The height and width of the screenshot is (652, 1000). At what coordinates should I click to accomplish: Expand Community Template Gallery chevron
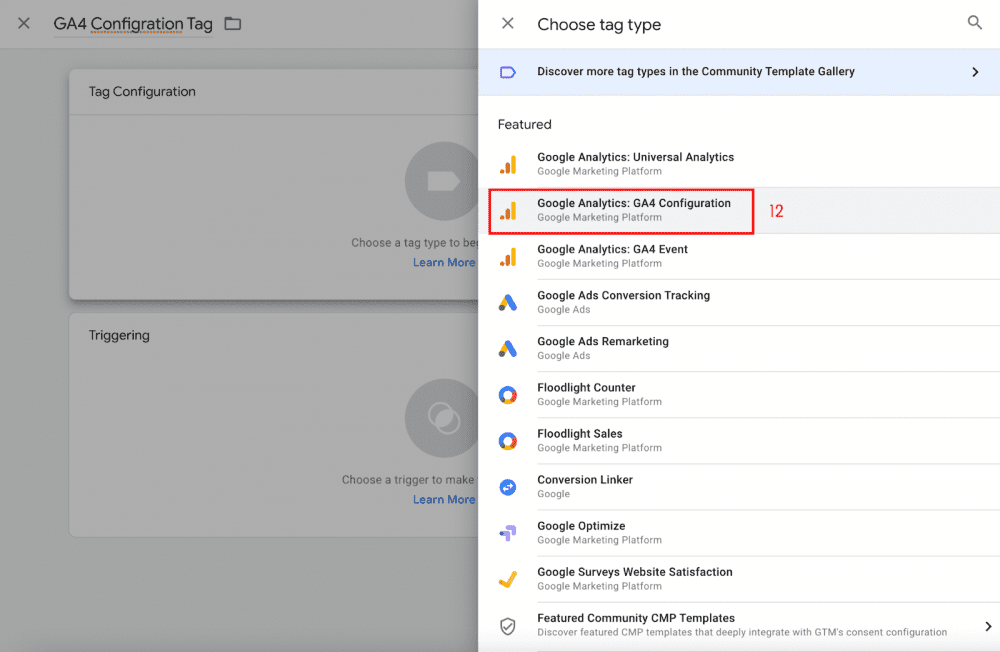[974, 72]
